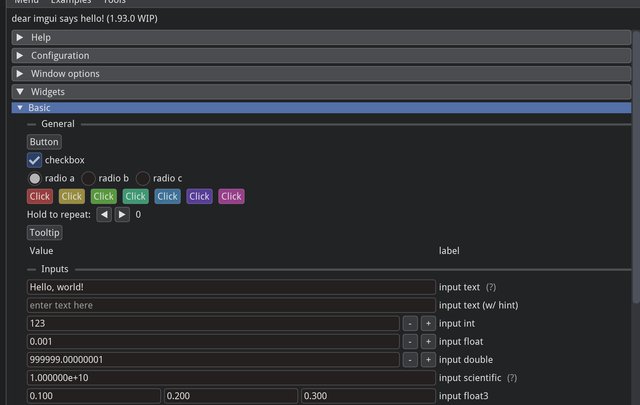Increase input float with plus button

coord(428,342)
